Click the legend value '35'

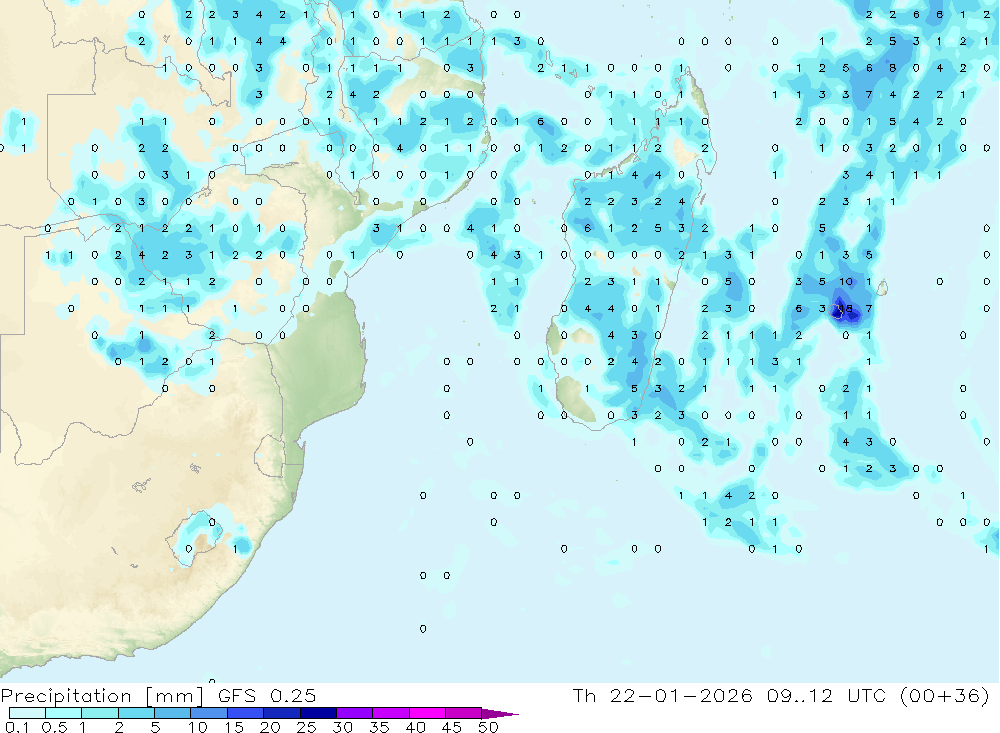pyautogui.click(x=379, y=727)
